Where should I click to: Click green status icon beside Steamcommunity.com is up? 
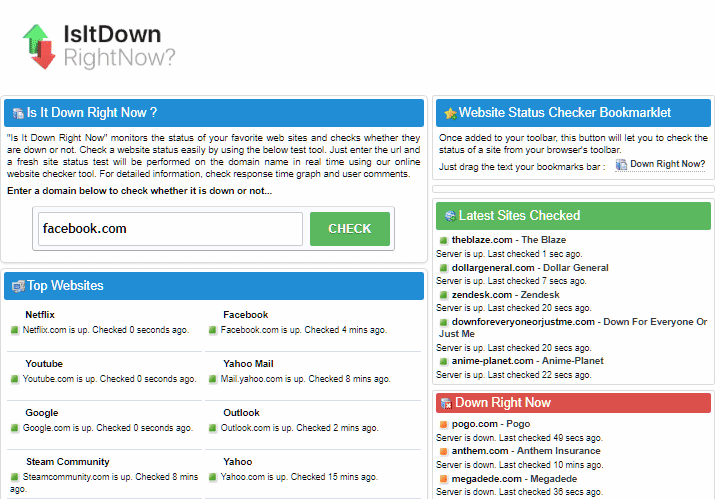15,477
